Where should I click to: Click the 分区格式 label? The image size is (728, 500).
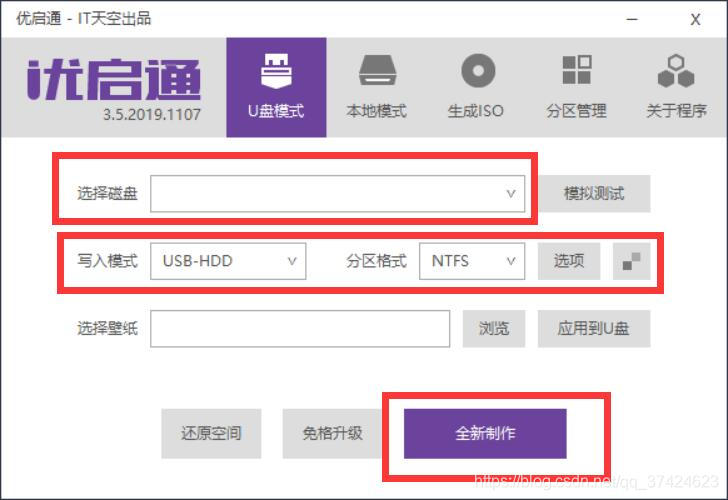[x=376, y=261]
